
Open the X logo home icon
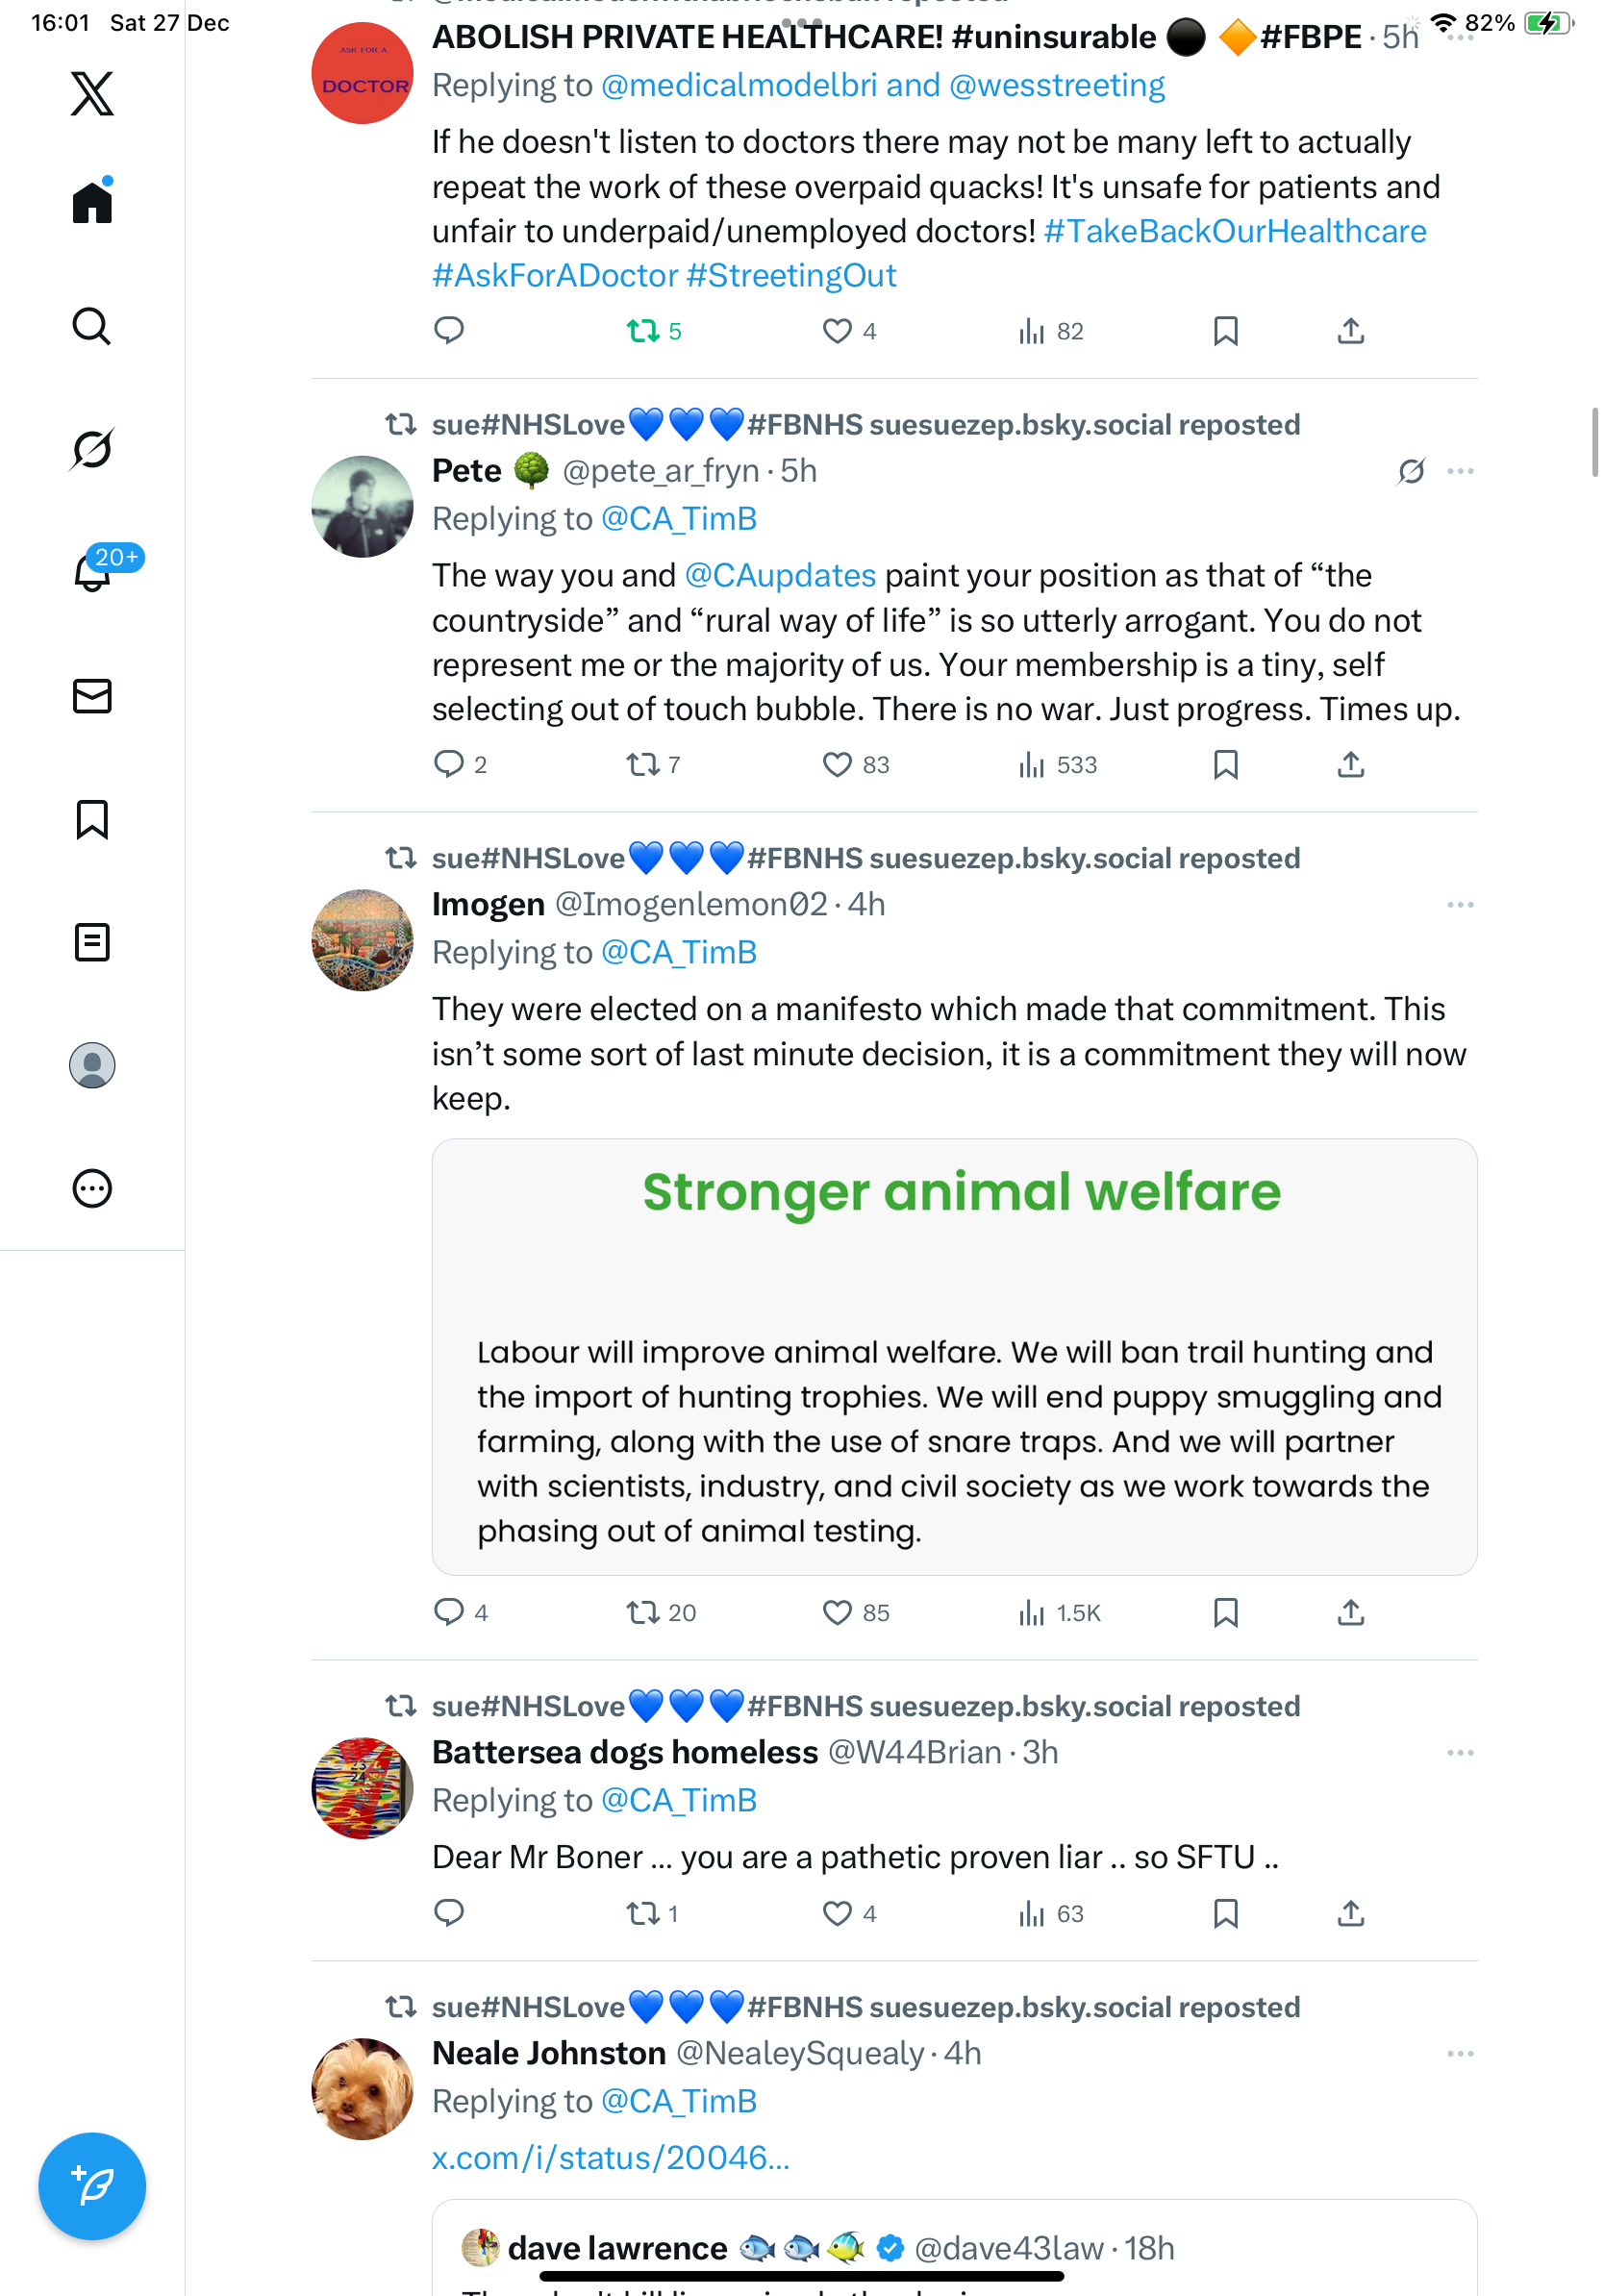(92, 94)
